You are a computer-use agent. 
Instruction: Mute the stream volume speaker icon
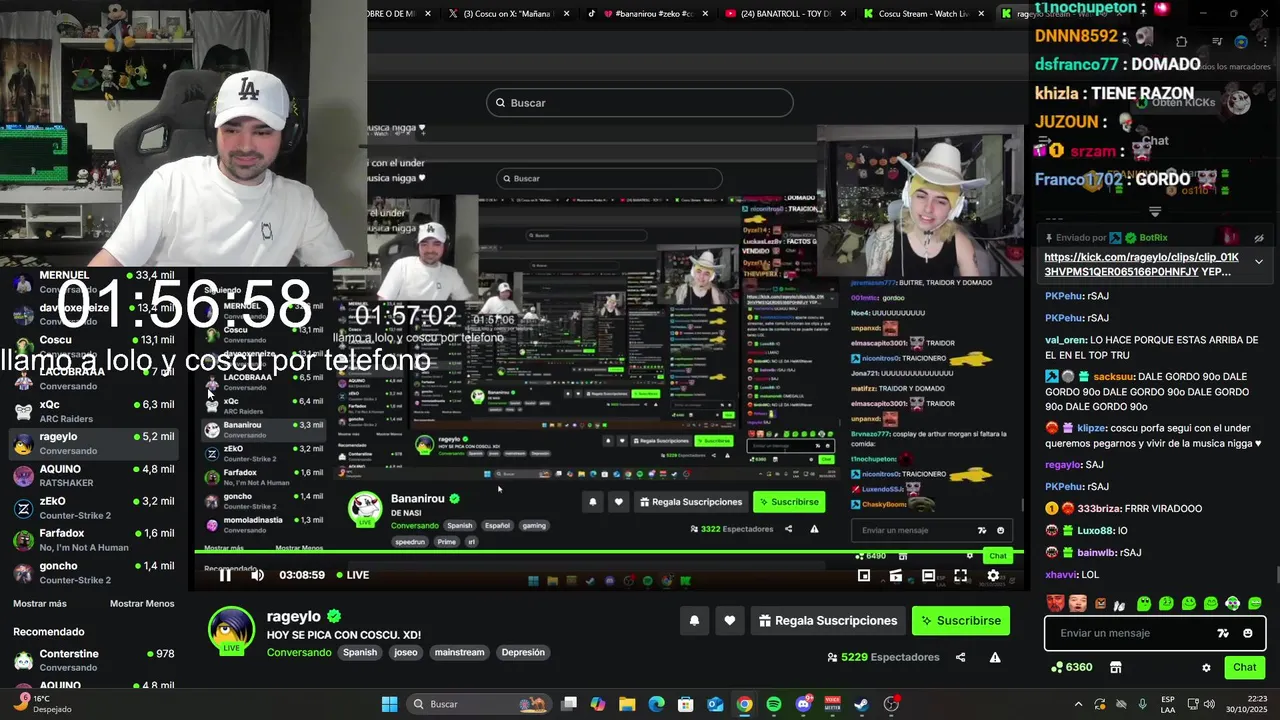click(x=257, y=575)
